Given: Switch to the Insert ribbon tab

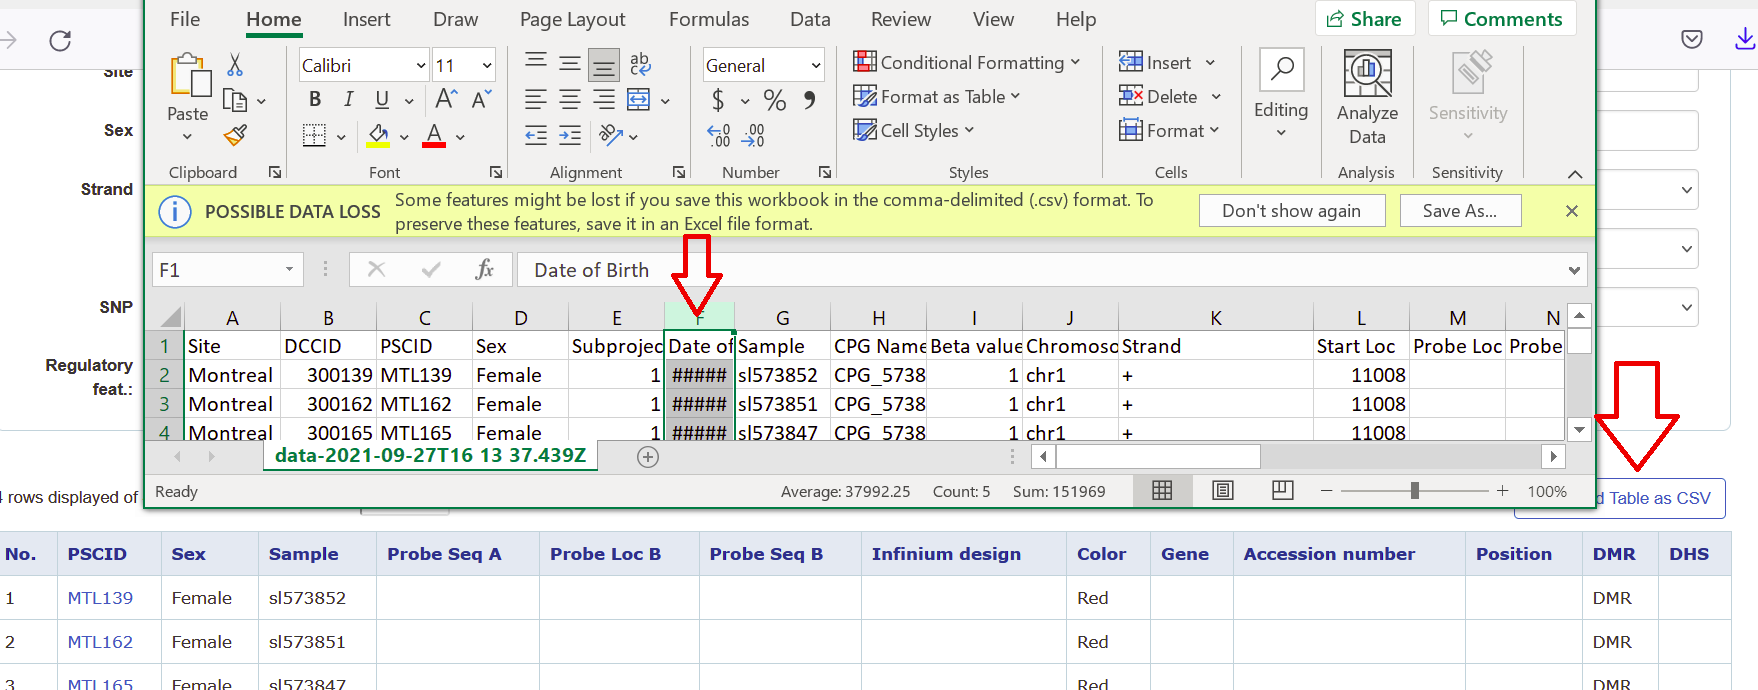Looking at the screenshot, I should pyautogui.click(x=367, y=19).
